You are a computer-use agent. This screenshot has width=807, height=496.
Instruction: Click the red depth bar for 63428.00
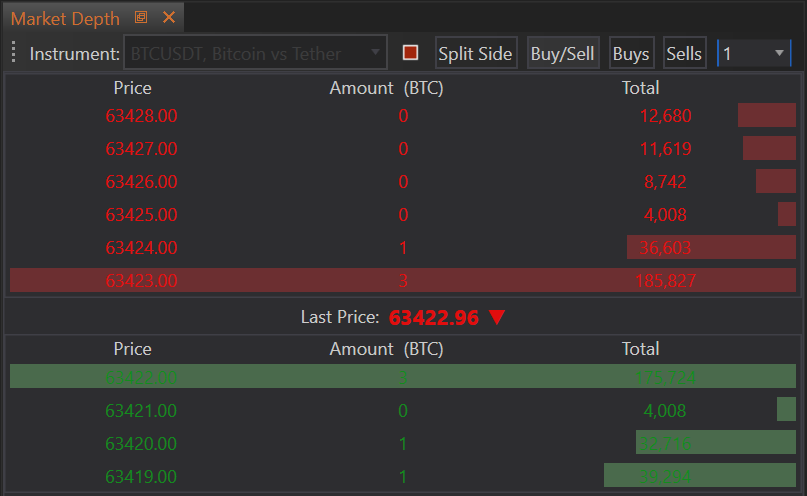[x=766, y=115]
